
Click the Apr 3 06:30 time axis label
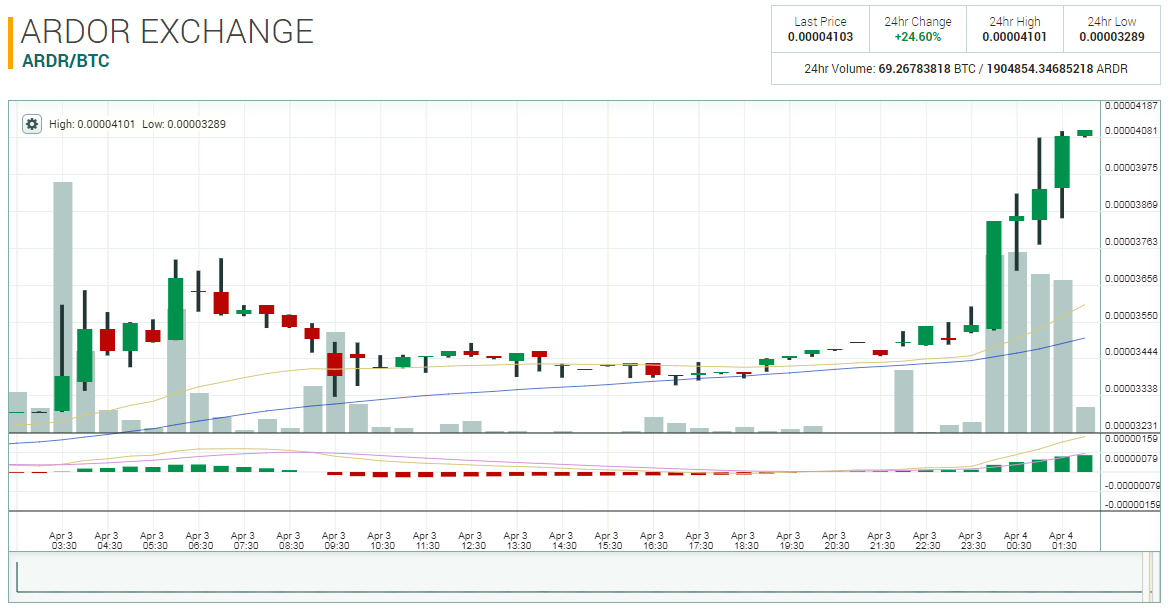199,540
